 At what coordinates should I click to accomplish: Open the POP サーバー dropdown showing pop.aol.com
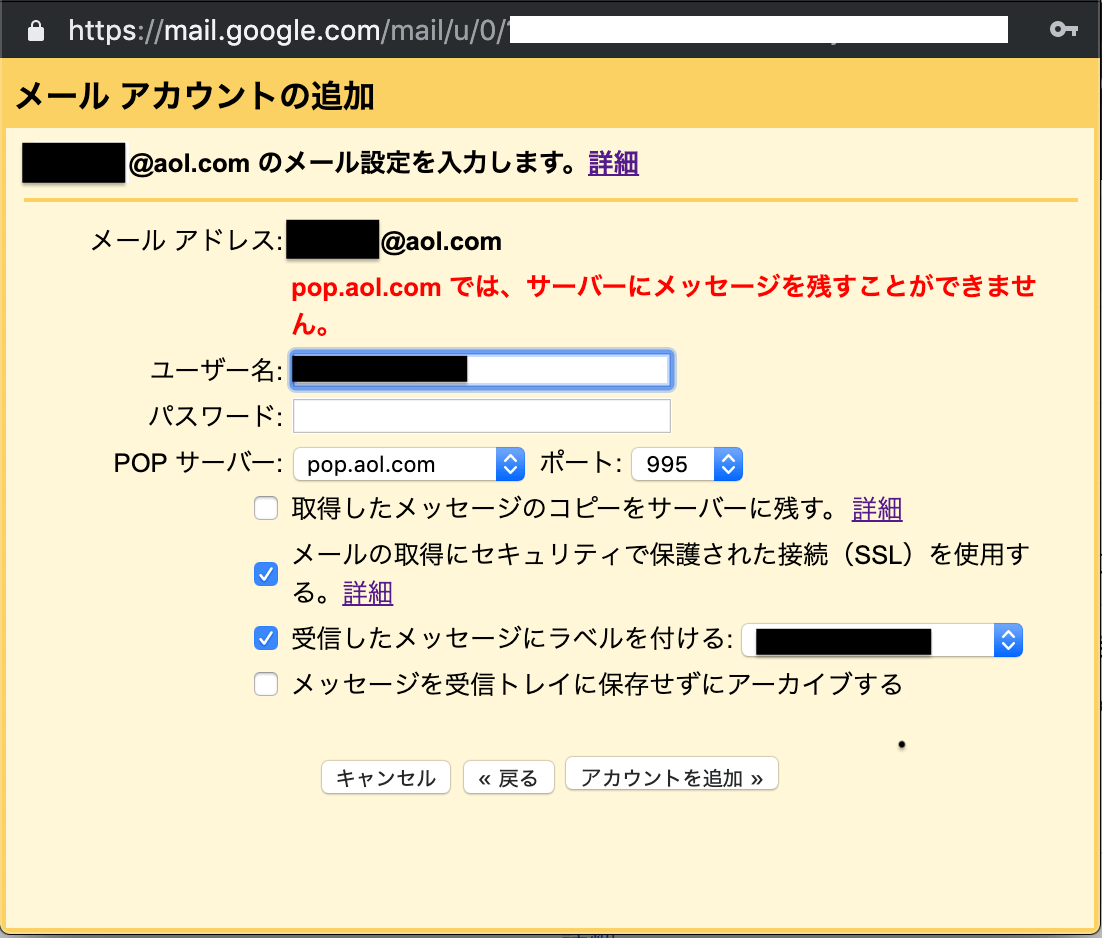409,464
